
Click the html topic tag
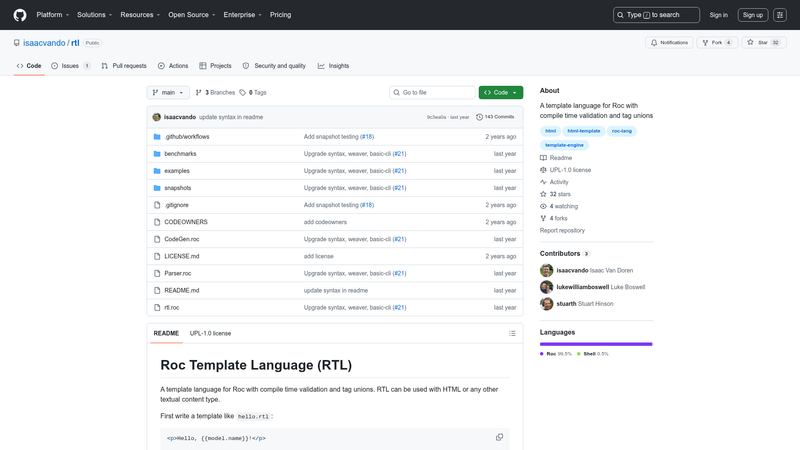tap(551, 131)
